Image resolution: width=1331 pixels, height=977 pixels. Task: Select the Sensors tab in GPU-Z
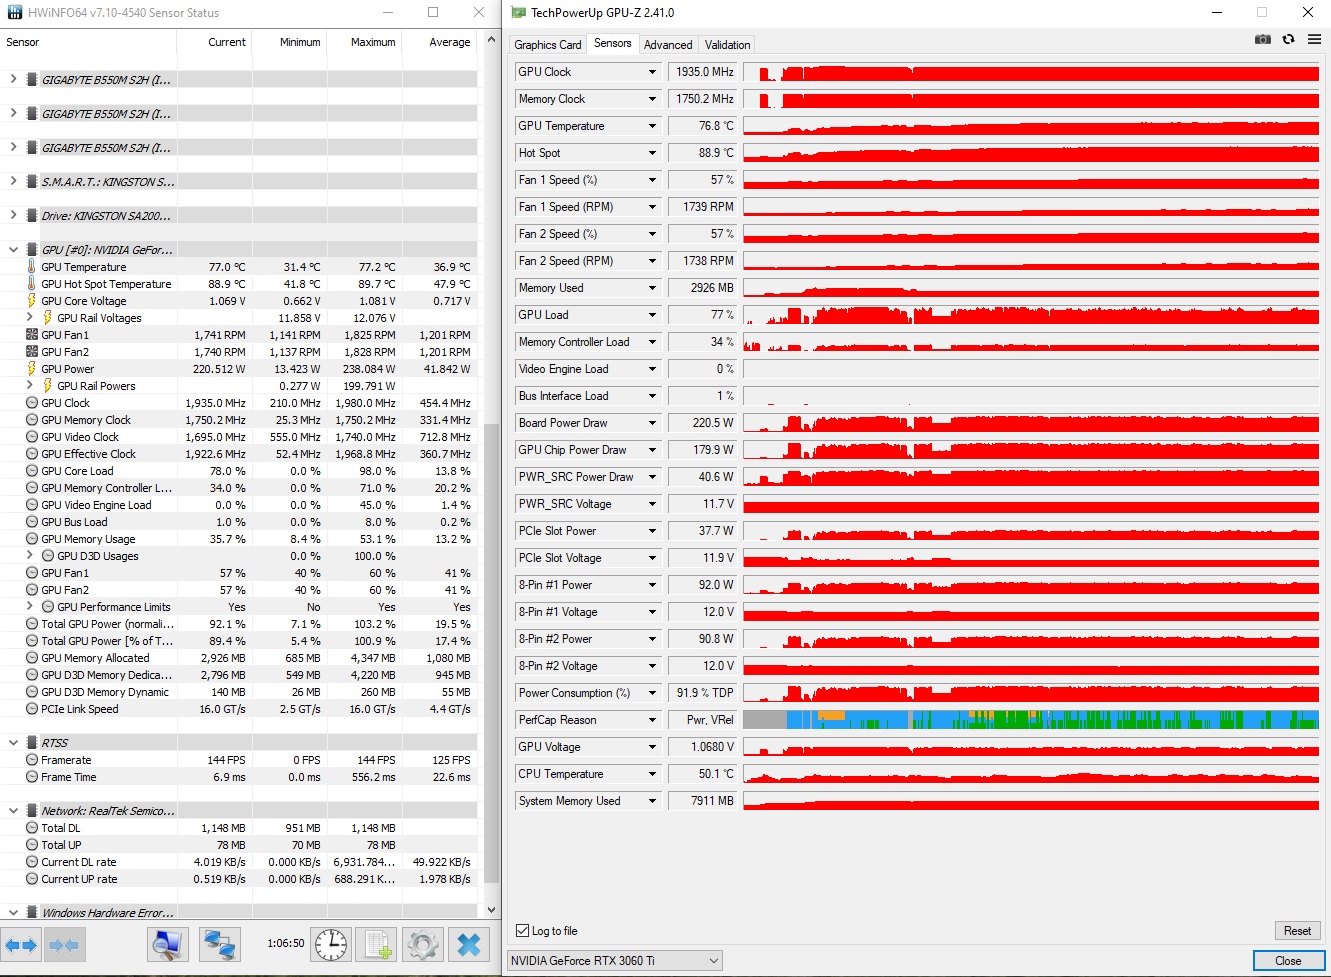tap(613, 43)
